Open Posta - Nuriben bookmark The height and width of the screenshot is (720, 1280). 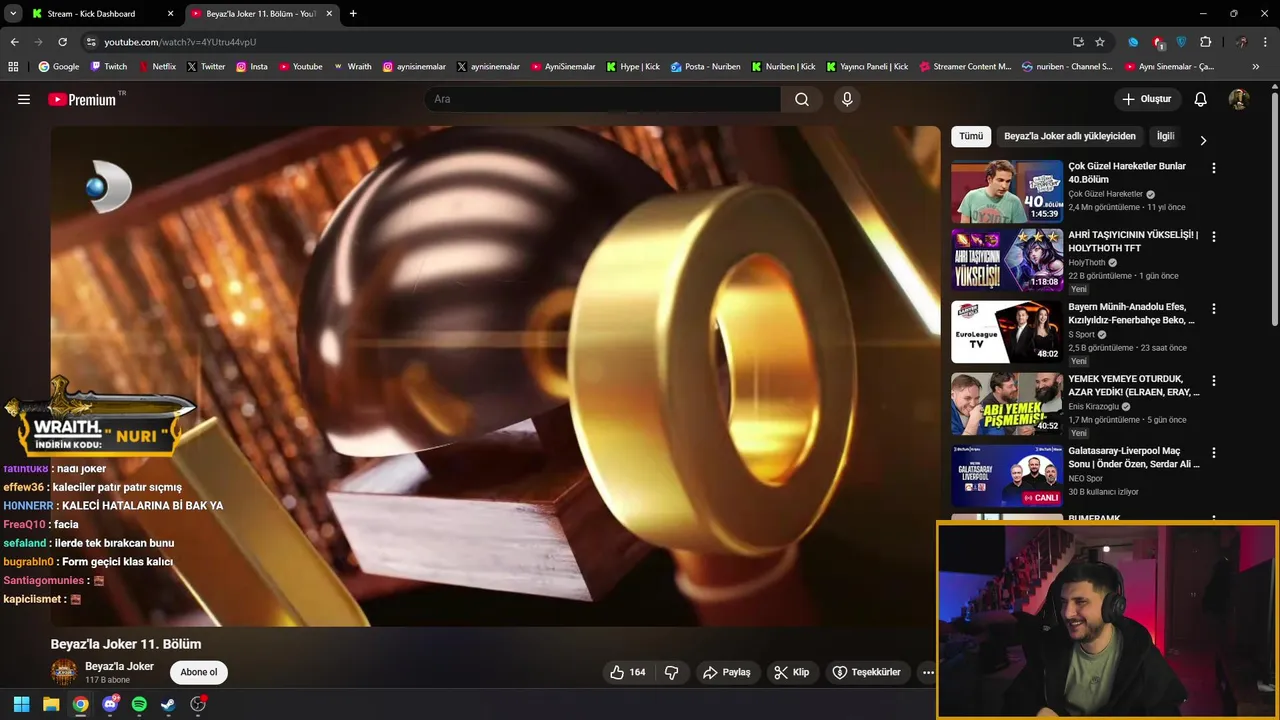point(706,67)
